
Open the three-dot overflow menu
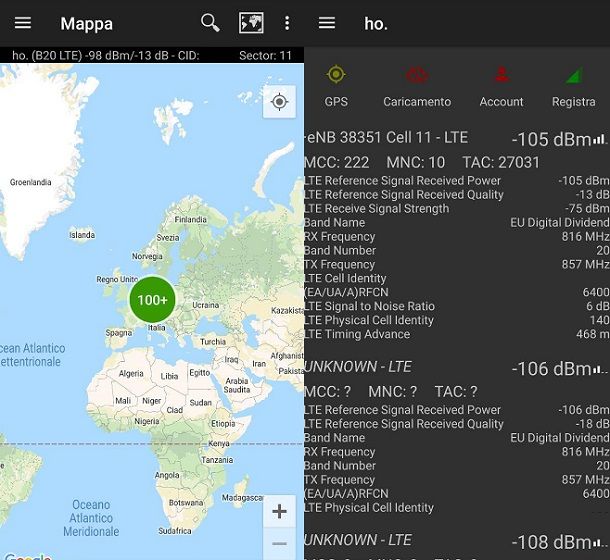pyautogui.click(x=287, y=23)
